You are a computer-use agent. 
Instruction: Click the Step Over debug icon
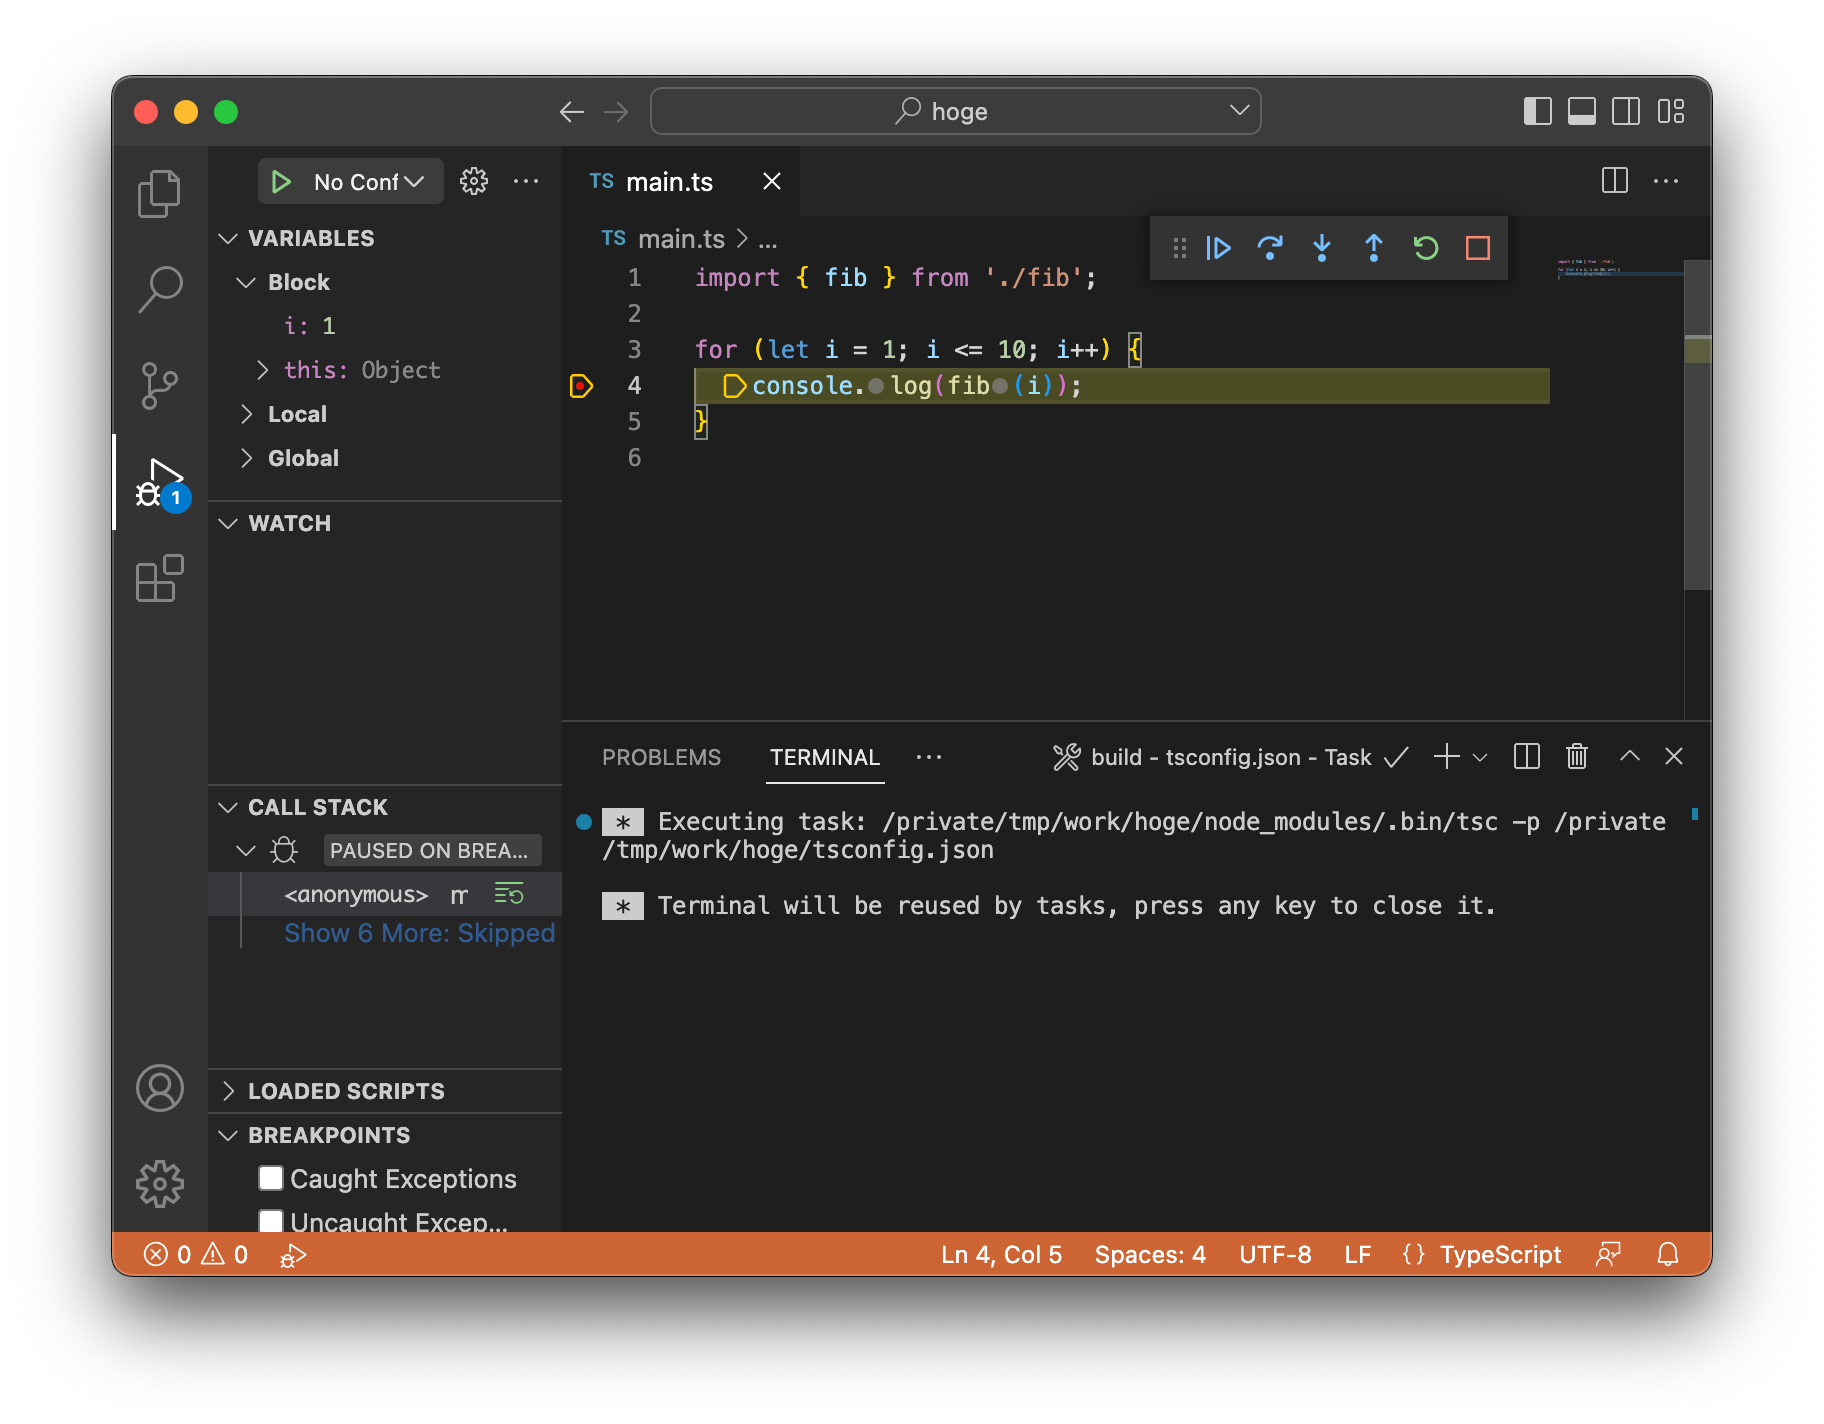pyautogui.click(x=1270, y=248)
